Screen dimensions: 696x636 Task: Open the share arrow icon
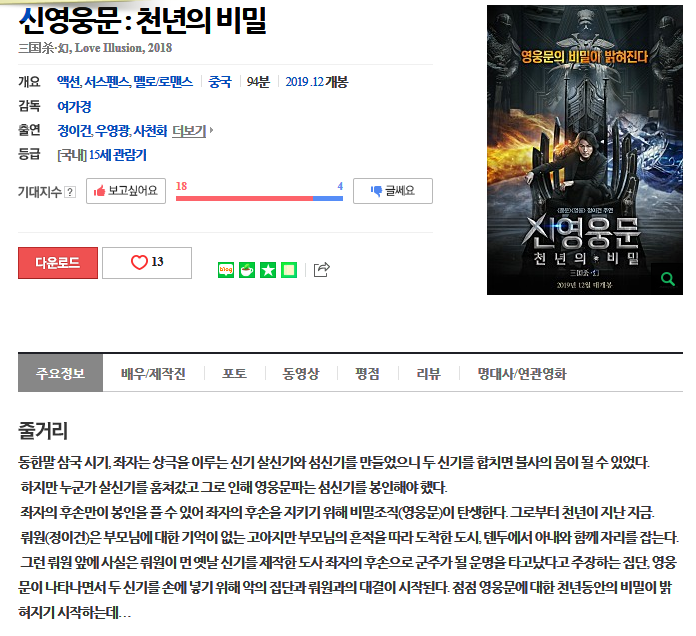tap(321, 269)
